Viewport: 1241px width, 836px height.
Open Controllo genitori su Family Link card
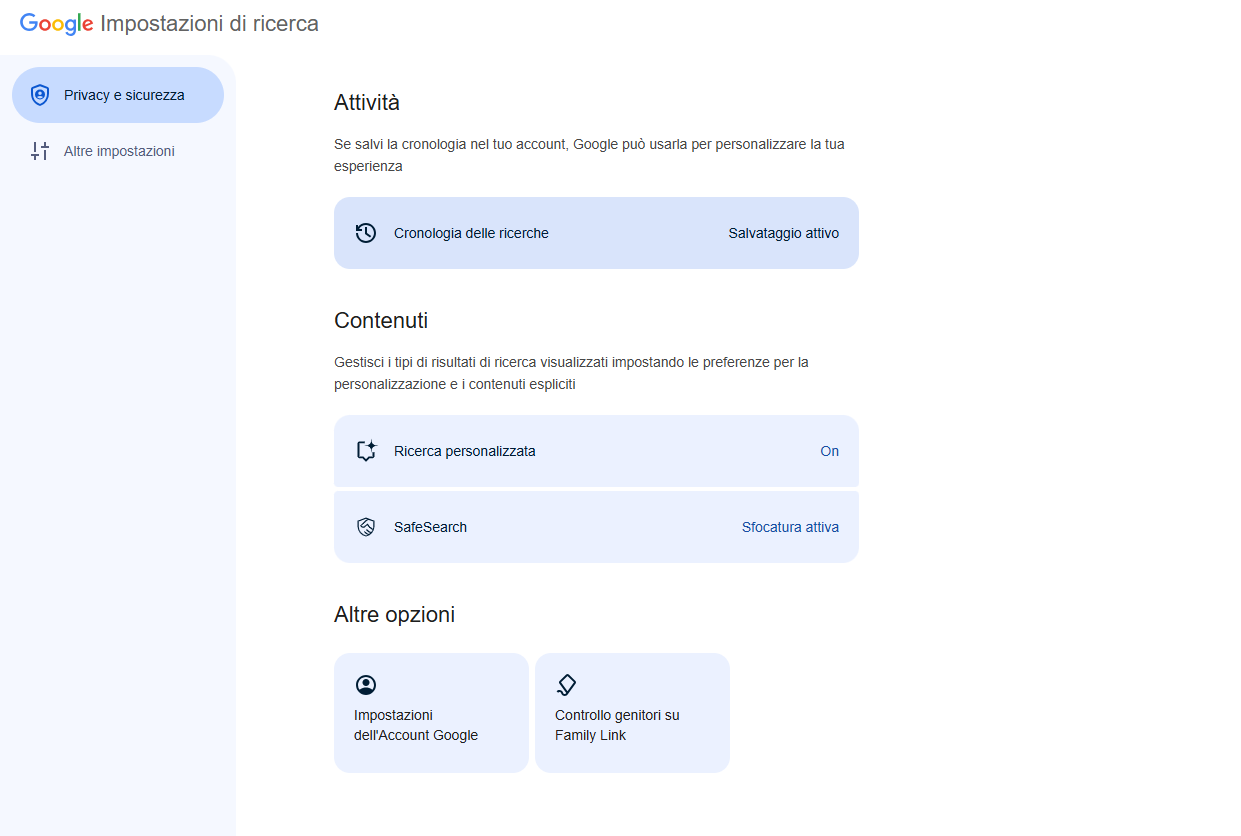coord(632,713)
